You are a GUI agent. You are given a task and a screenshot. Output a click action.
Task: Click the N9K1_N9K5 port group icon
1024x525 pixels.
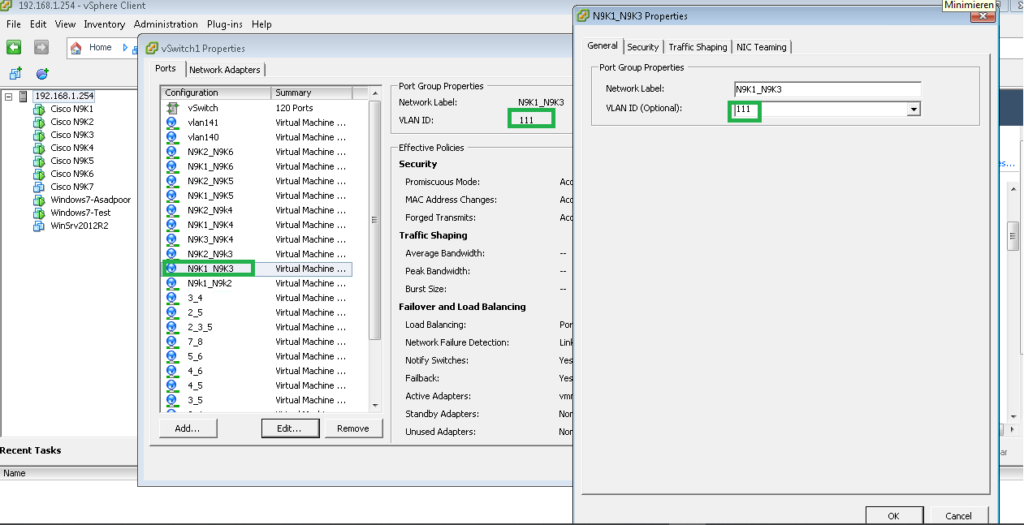click(x=172, y=196)
